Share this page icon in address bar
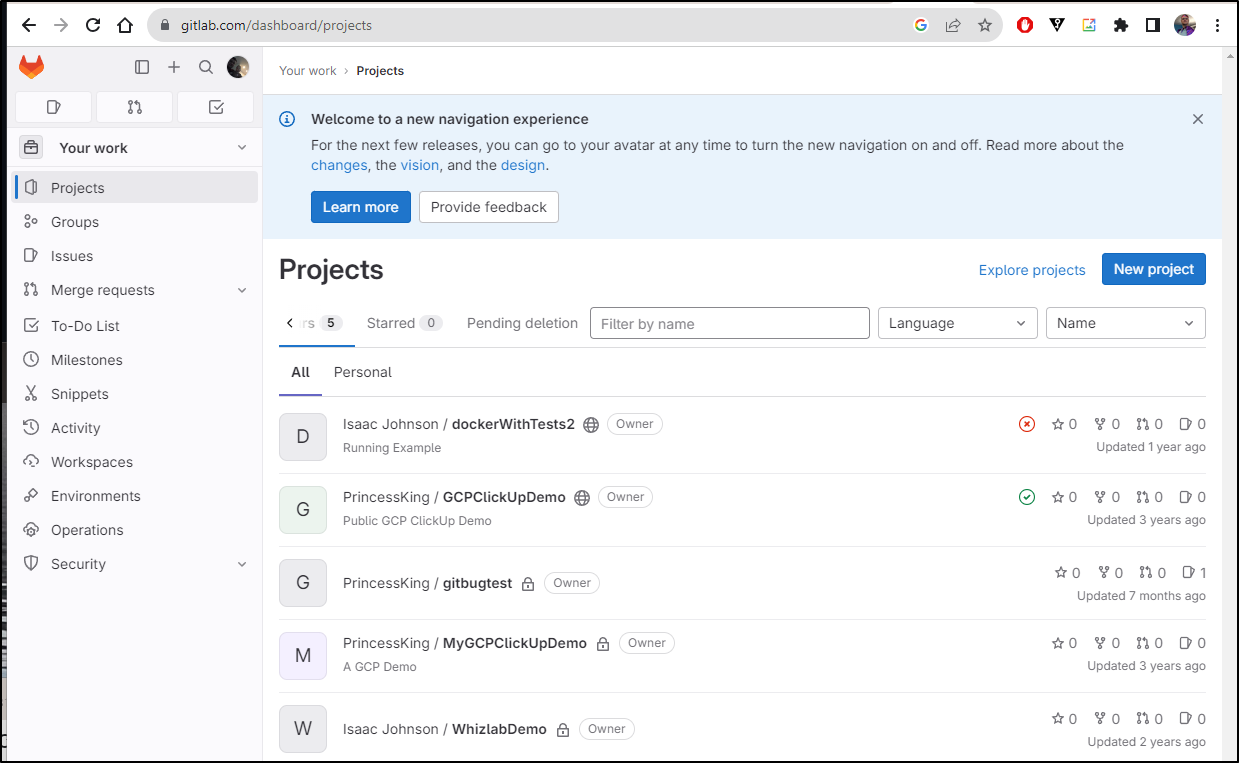Image resolution: width=1239 pixels, height=763 pixels. [953, 25]
